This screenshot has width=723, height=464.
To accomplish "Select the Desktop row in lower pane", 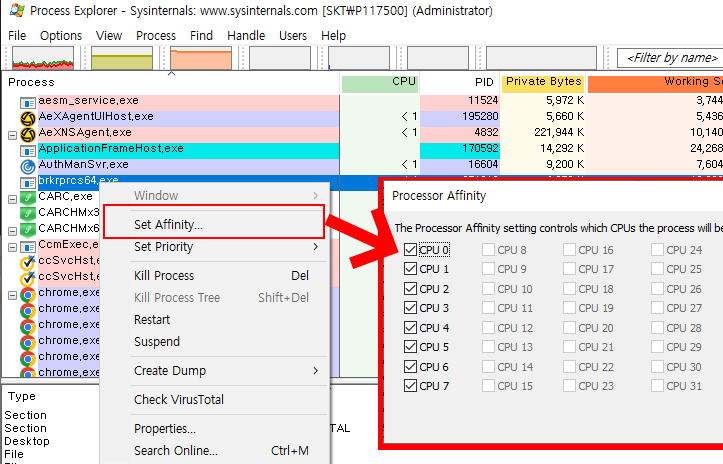I will 27,441.
